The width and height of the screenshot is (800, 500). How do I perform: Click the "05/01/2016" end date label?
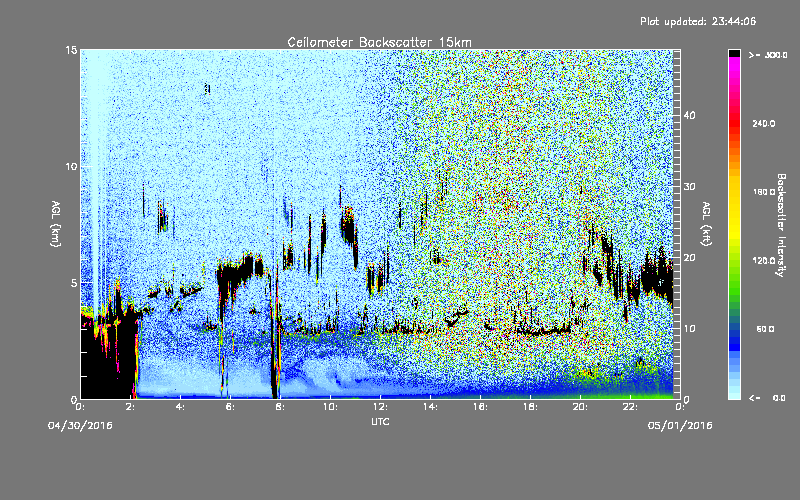tap(680, 426)
